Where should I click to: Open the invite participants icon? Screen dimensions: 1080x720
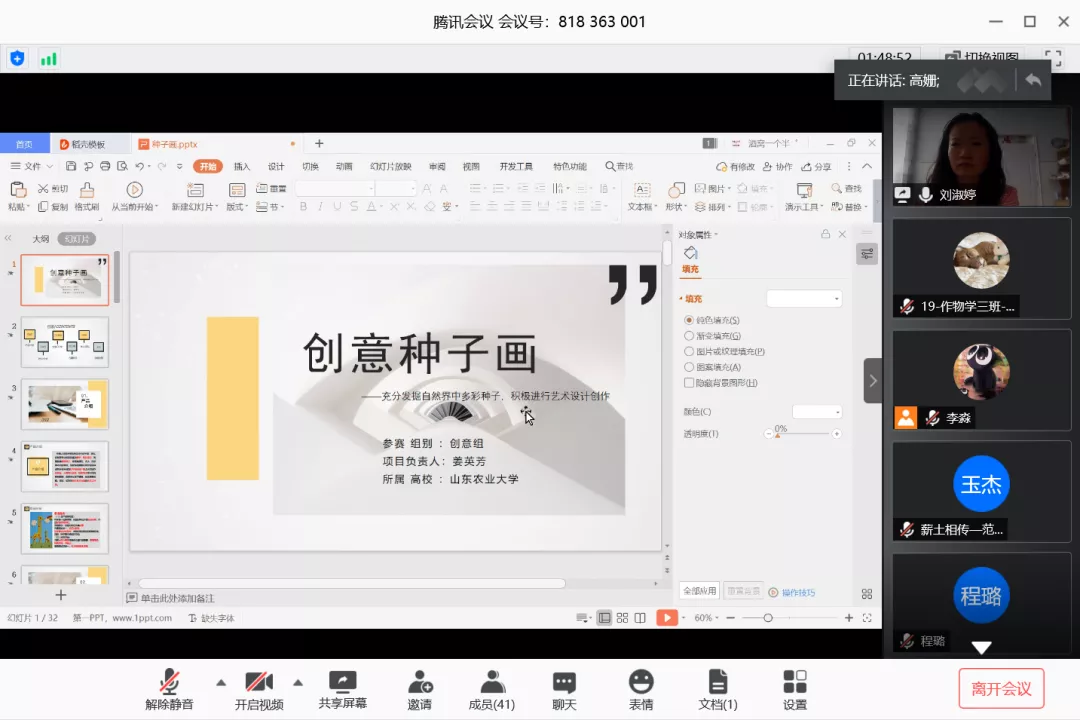click(420, 683)
